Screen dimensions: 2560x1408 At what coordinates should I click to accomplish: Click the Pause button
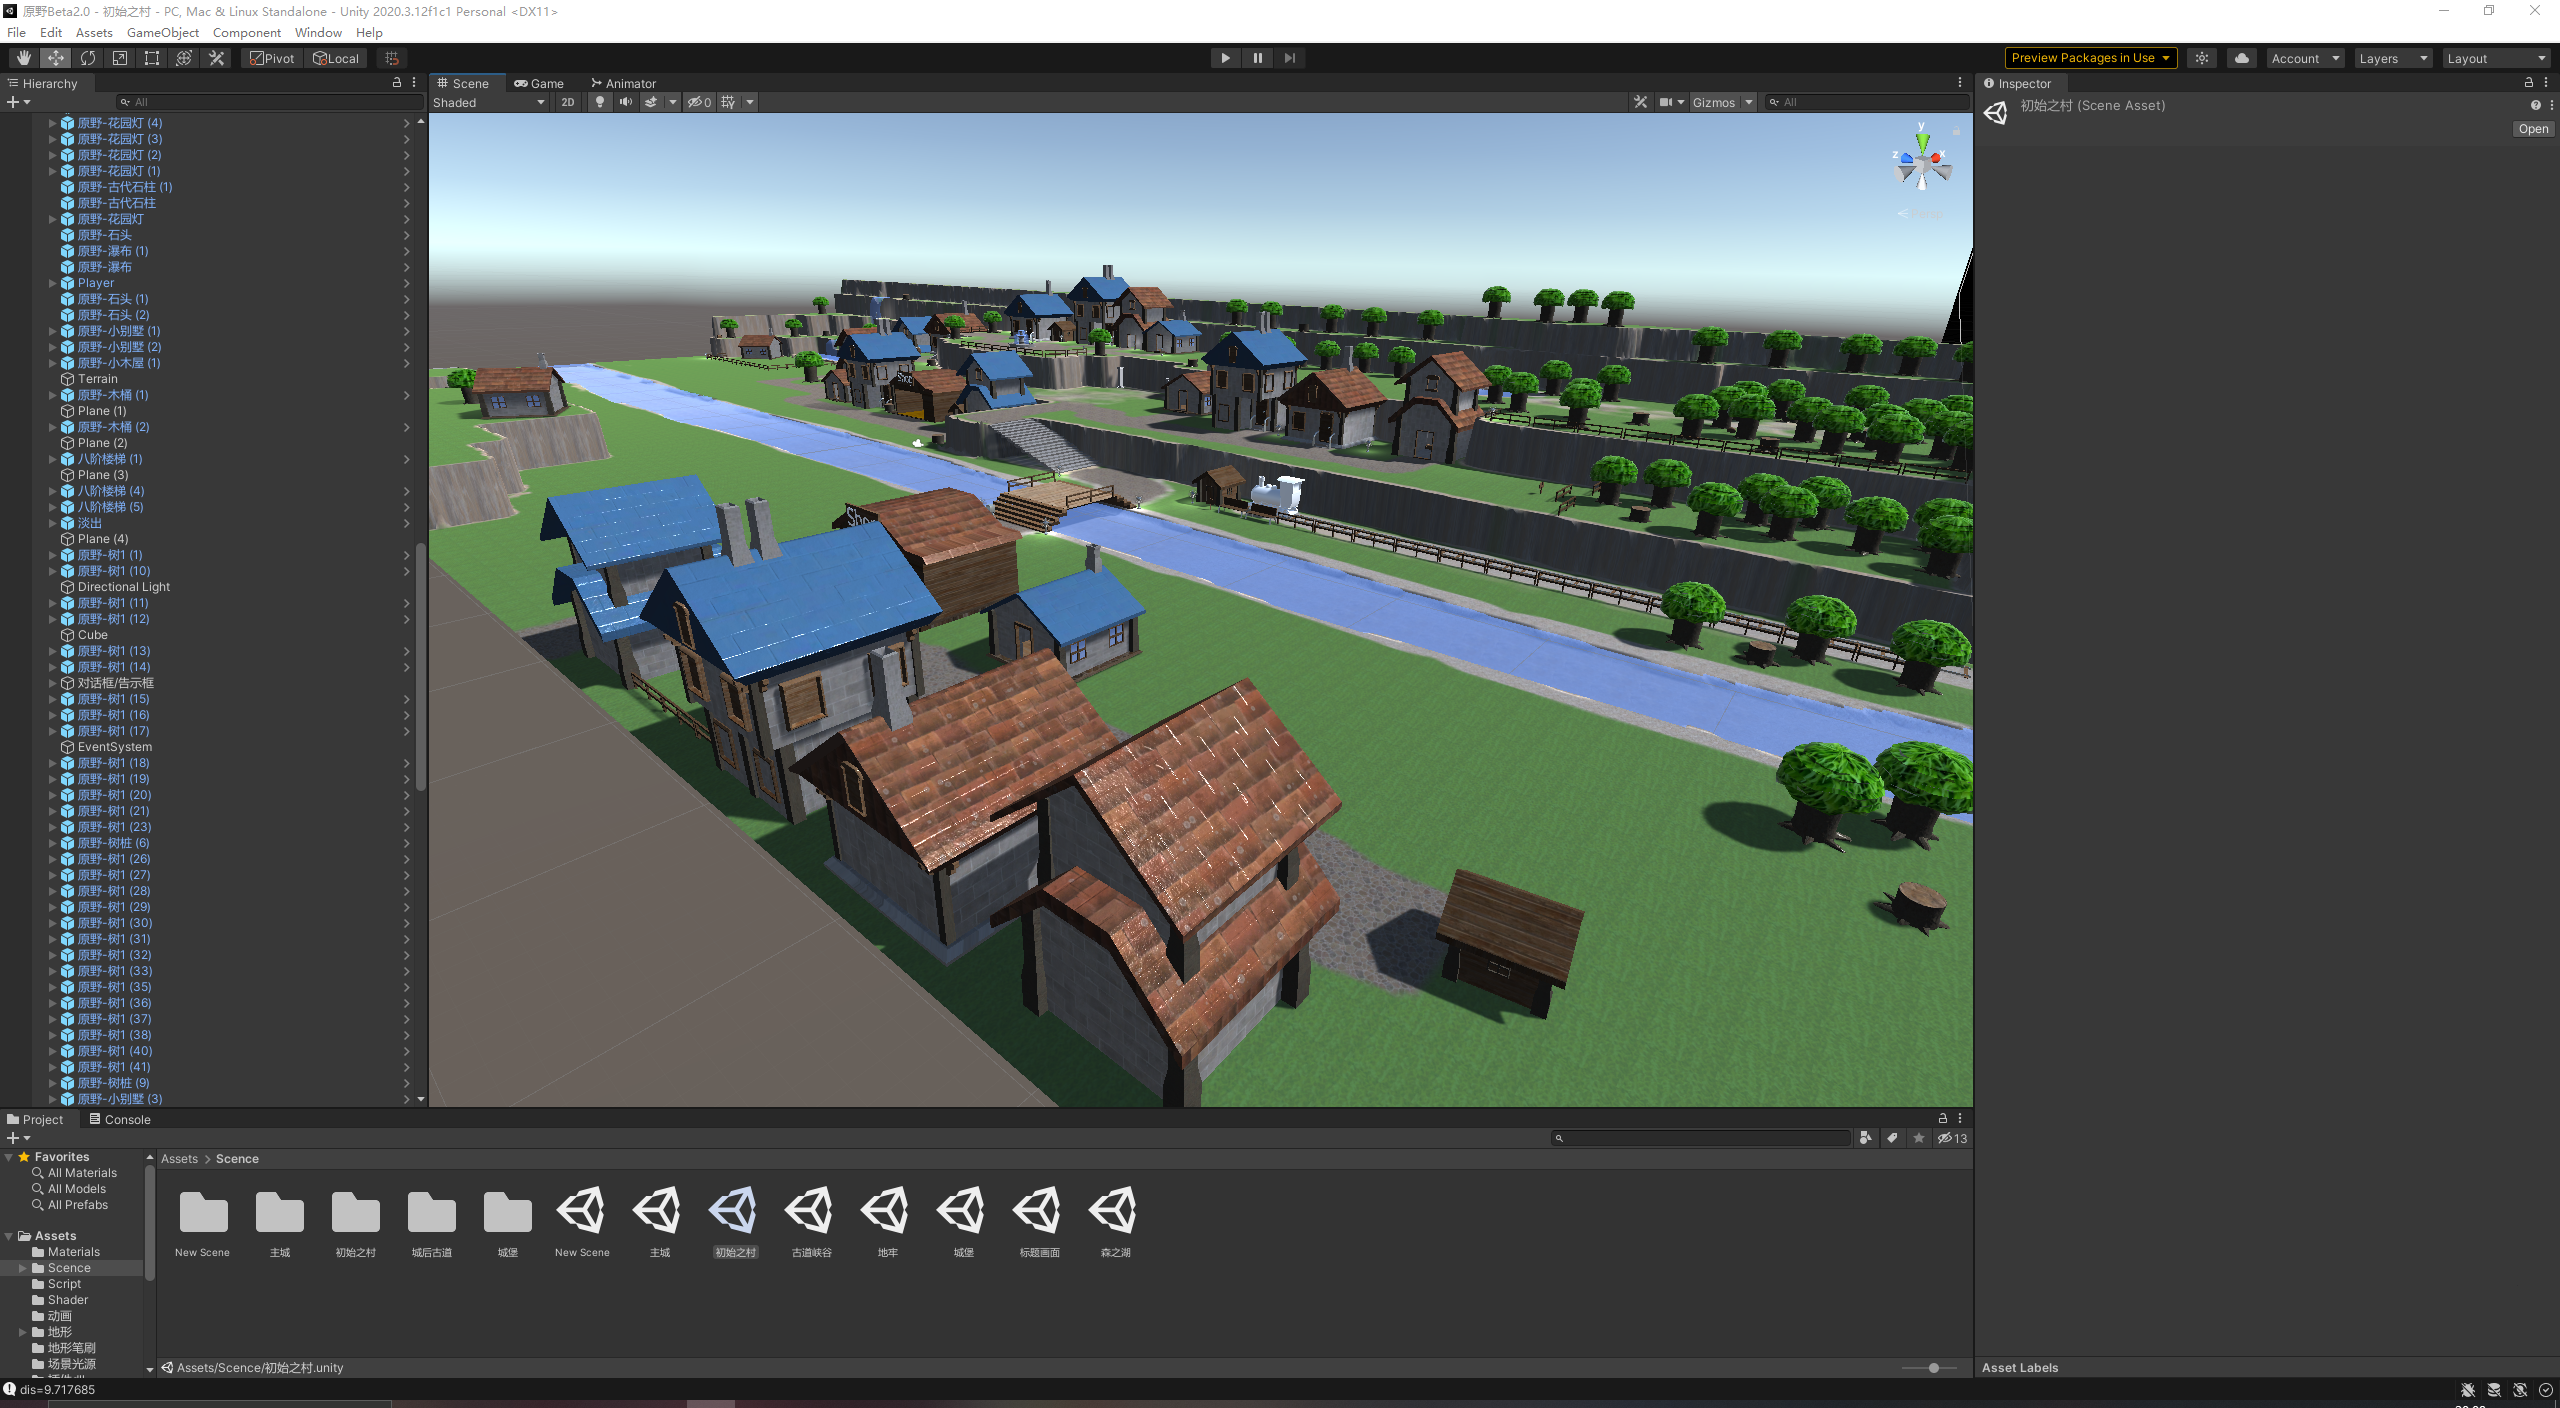[x=1257, y=58]
